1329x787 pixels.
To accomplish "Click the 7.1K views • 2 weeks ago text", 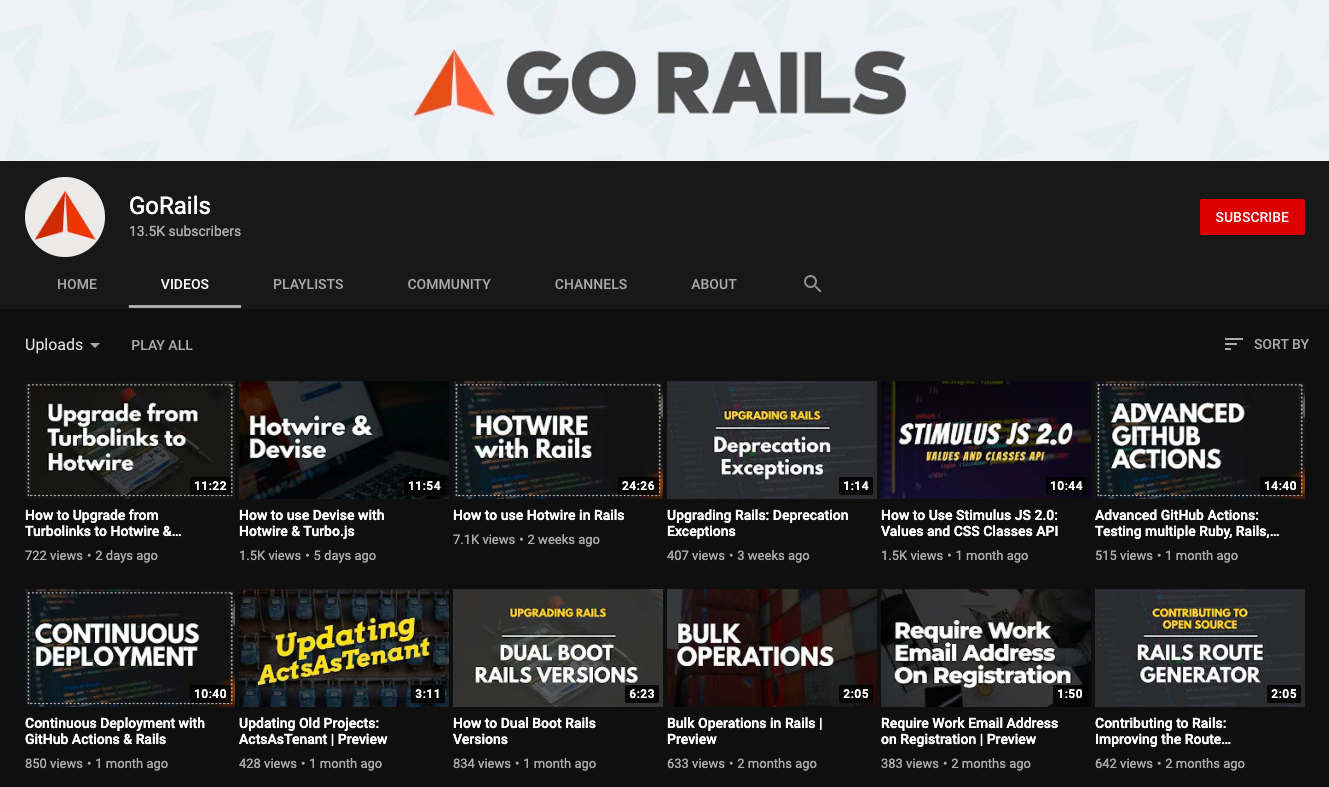I will point(526,540).
